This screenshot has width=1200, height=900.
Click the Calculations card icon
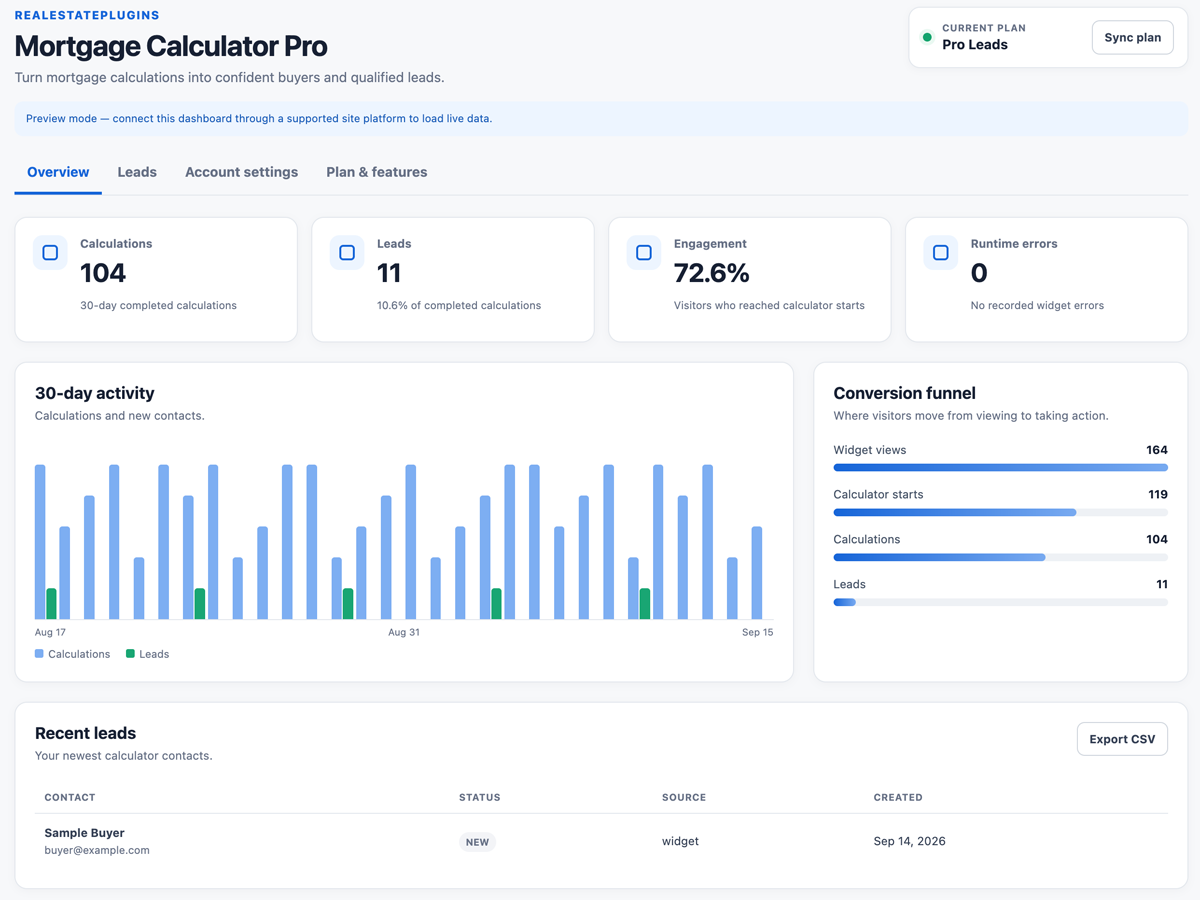point(50,253)
